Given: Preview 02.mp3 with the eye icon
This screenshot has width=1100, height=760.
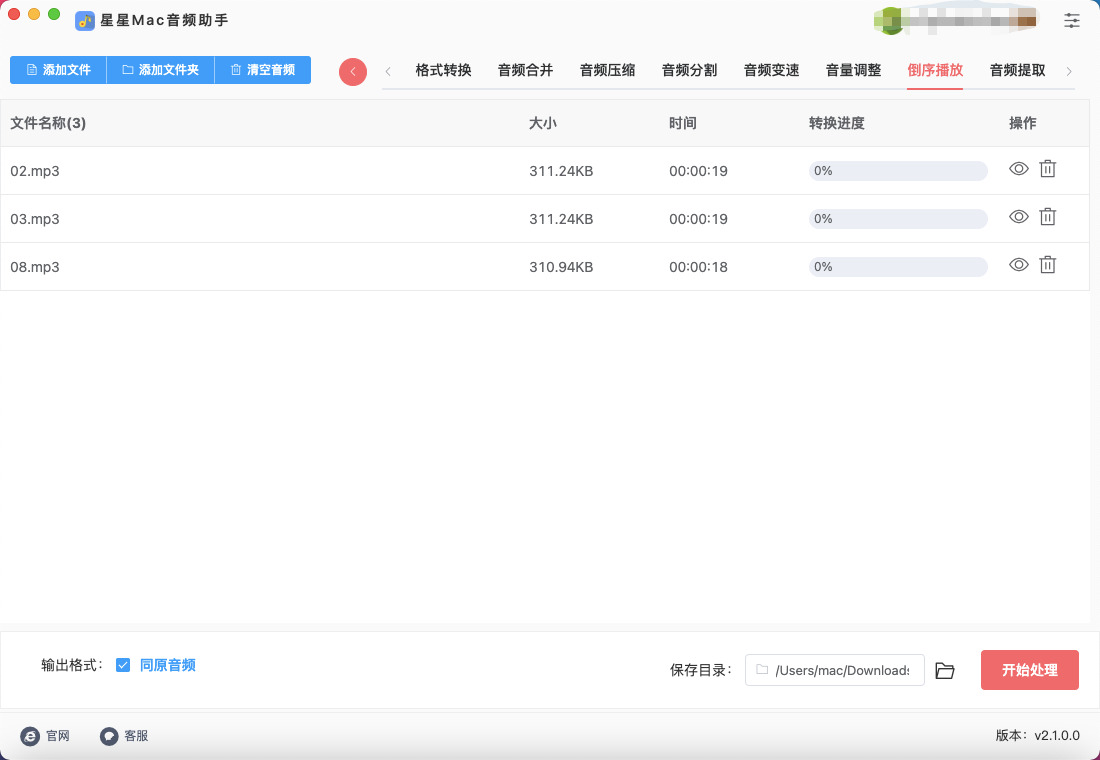Looking at the screenshot, I should 1018,169.
